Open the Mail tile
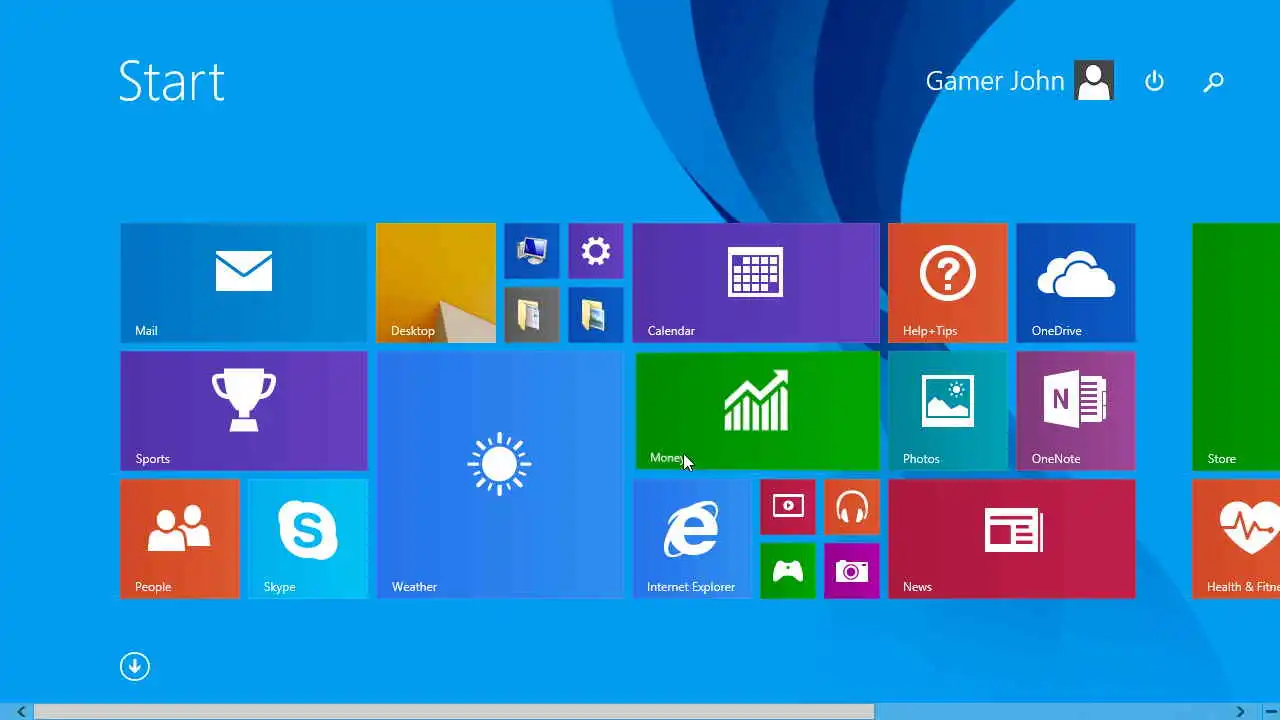 [244, 283]
